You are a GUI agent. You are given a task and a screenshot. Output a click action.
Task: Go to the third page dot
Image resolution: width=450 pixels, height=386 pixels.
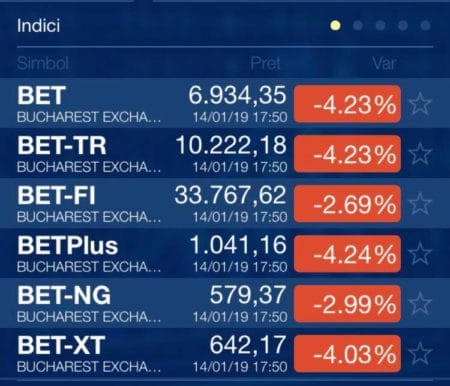(x=380, y=25)
